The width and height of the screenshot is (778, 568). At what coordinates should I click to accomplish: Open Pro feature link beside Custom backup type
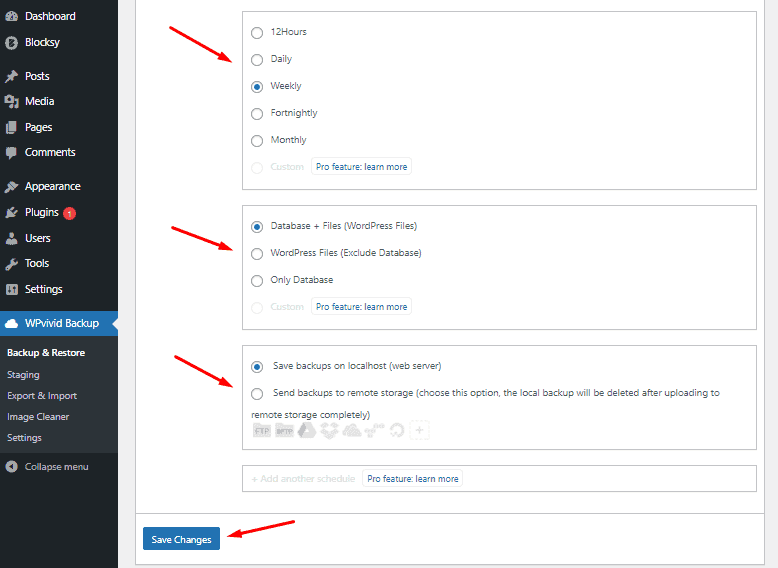[361, 307]
